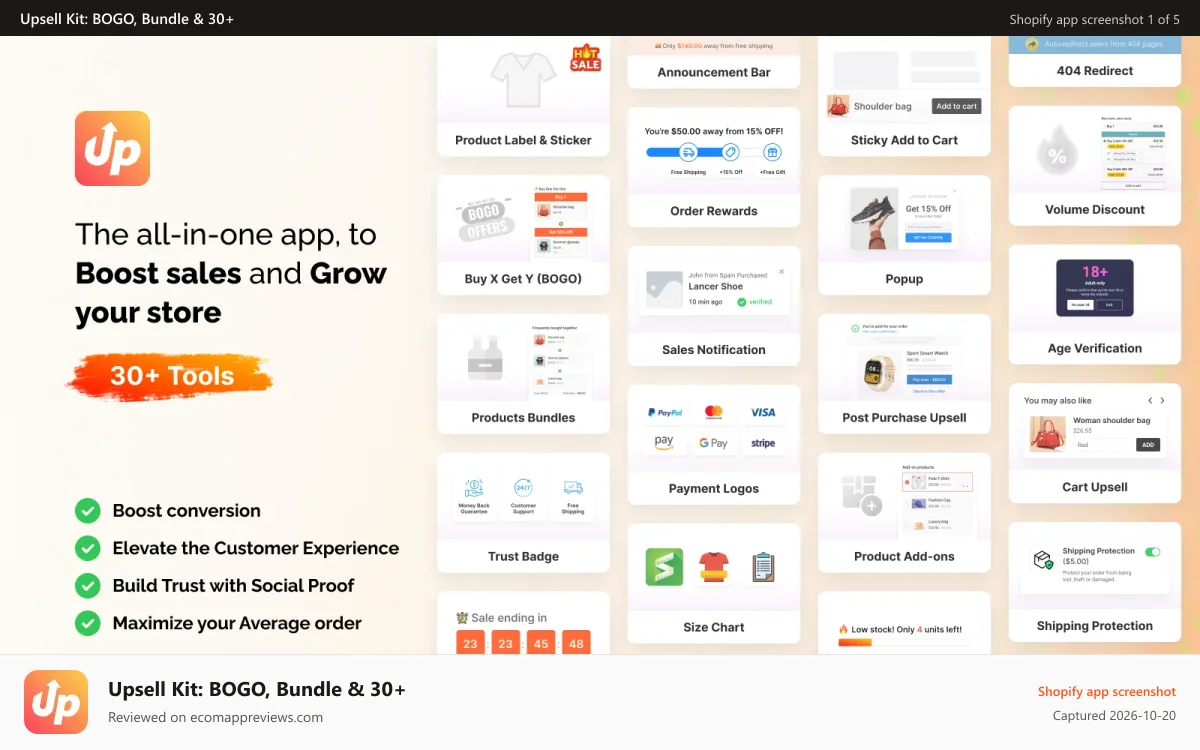Click the Google Pay logo

[x=713, y=442]
